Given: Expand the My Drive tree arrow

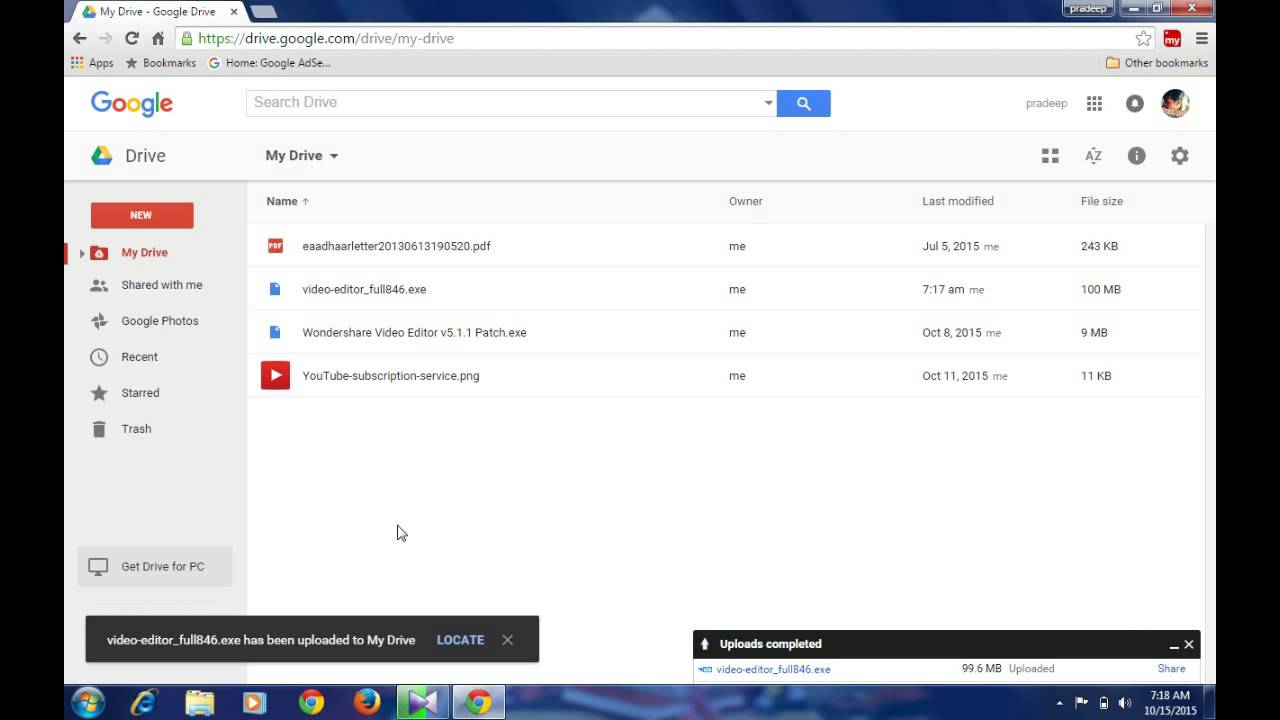Looking at the screenshot, I should 82,253.
